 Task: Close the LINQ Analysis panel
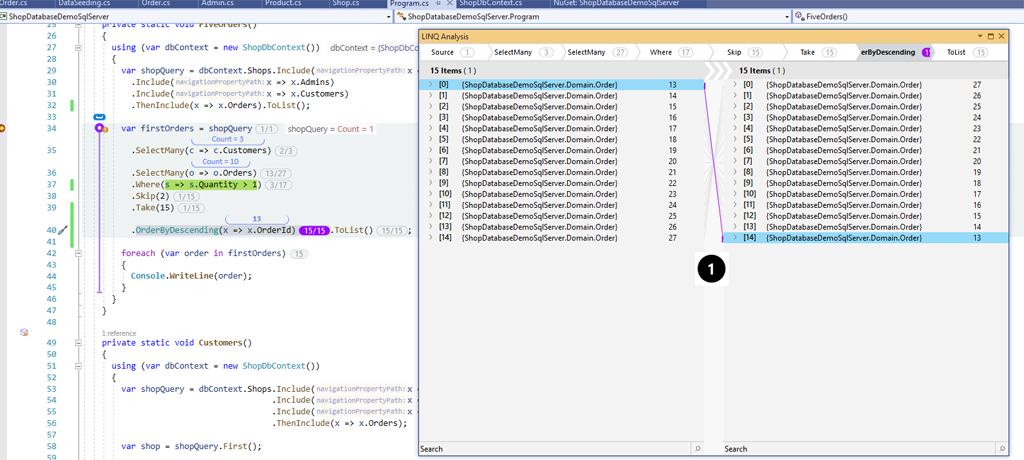coord(1001,37)
